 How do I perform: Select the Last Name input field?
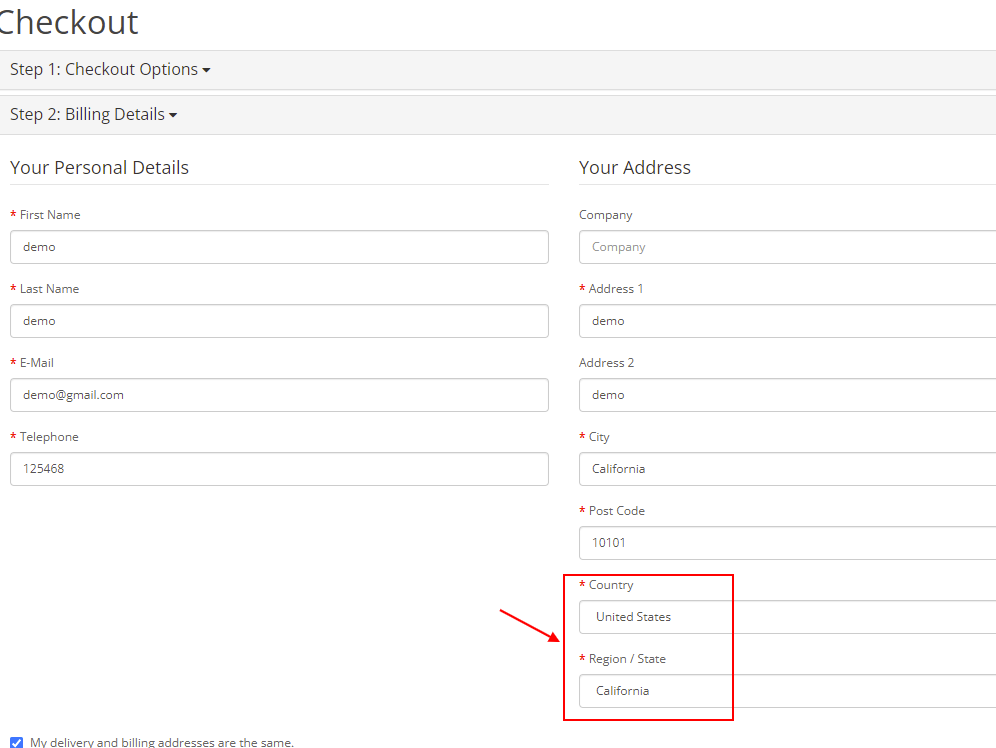(279, 321)
